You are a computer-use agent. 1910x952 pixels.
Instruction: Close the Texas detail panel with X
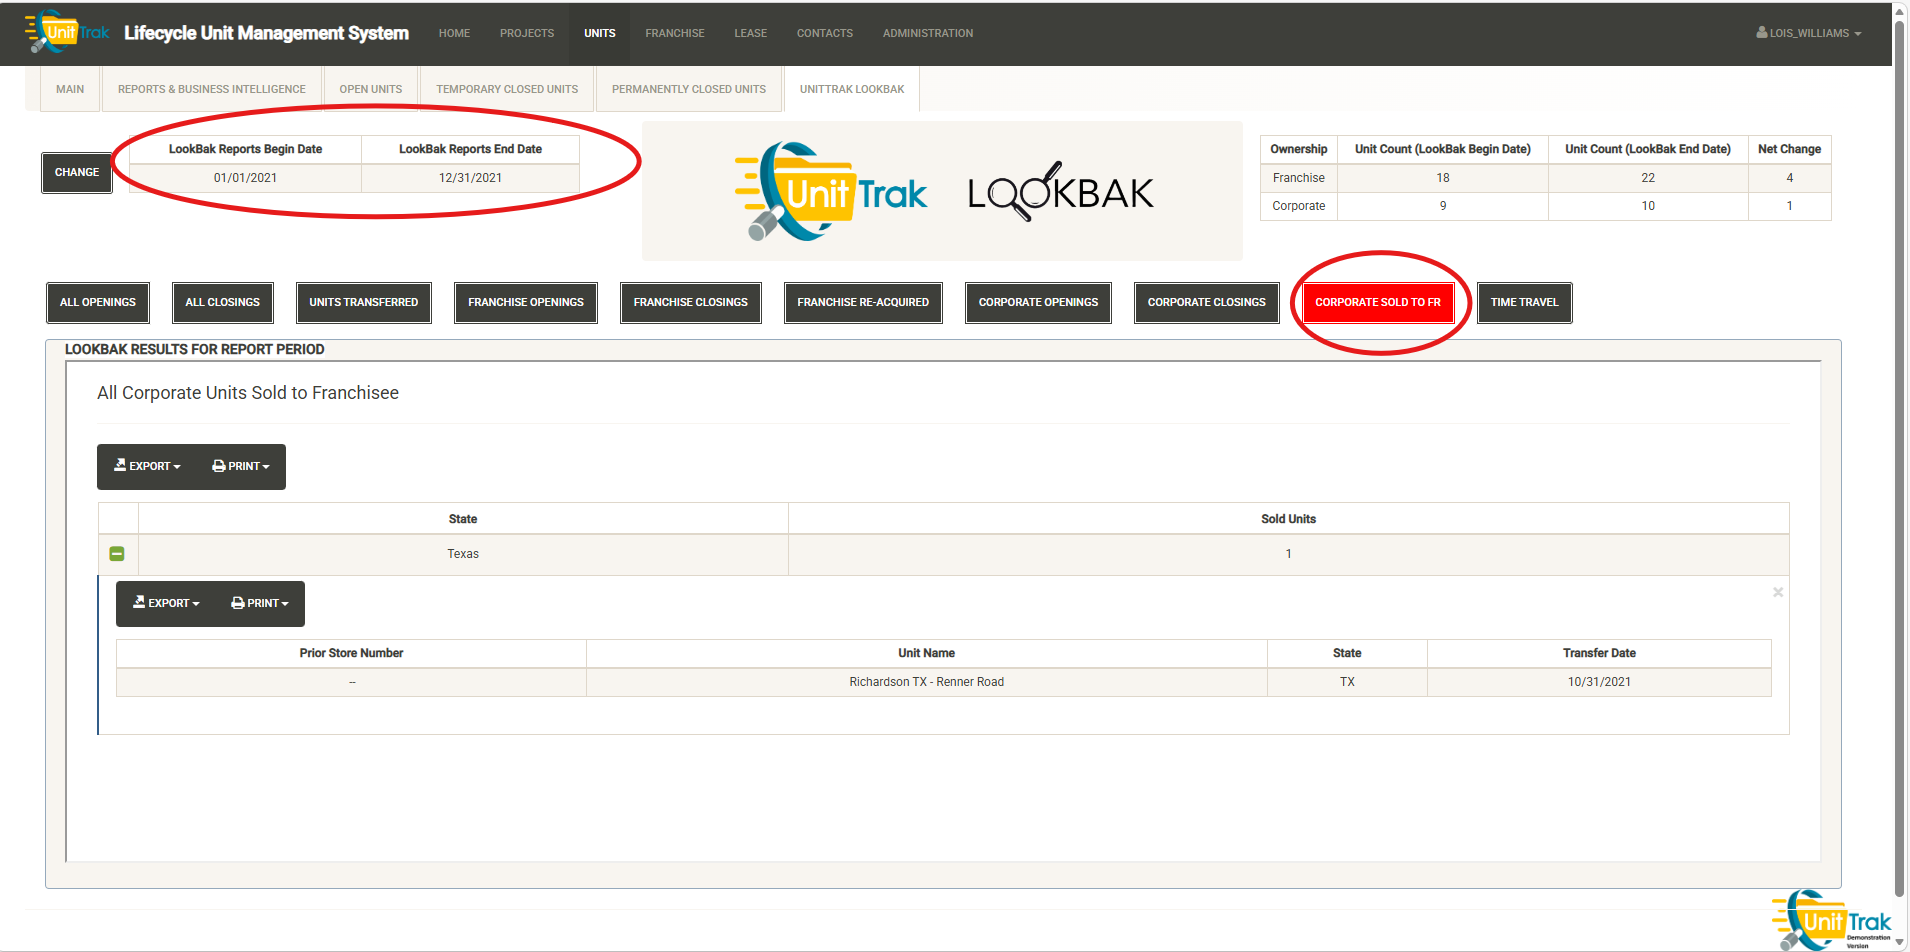coord(1777,593)
